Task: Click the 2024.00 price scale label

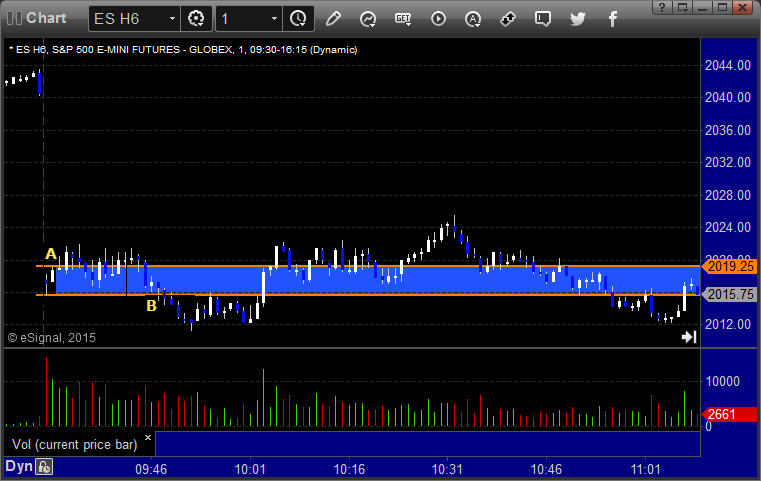Action: [728, 227]
